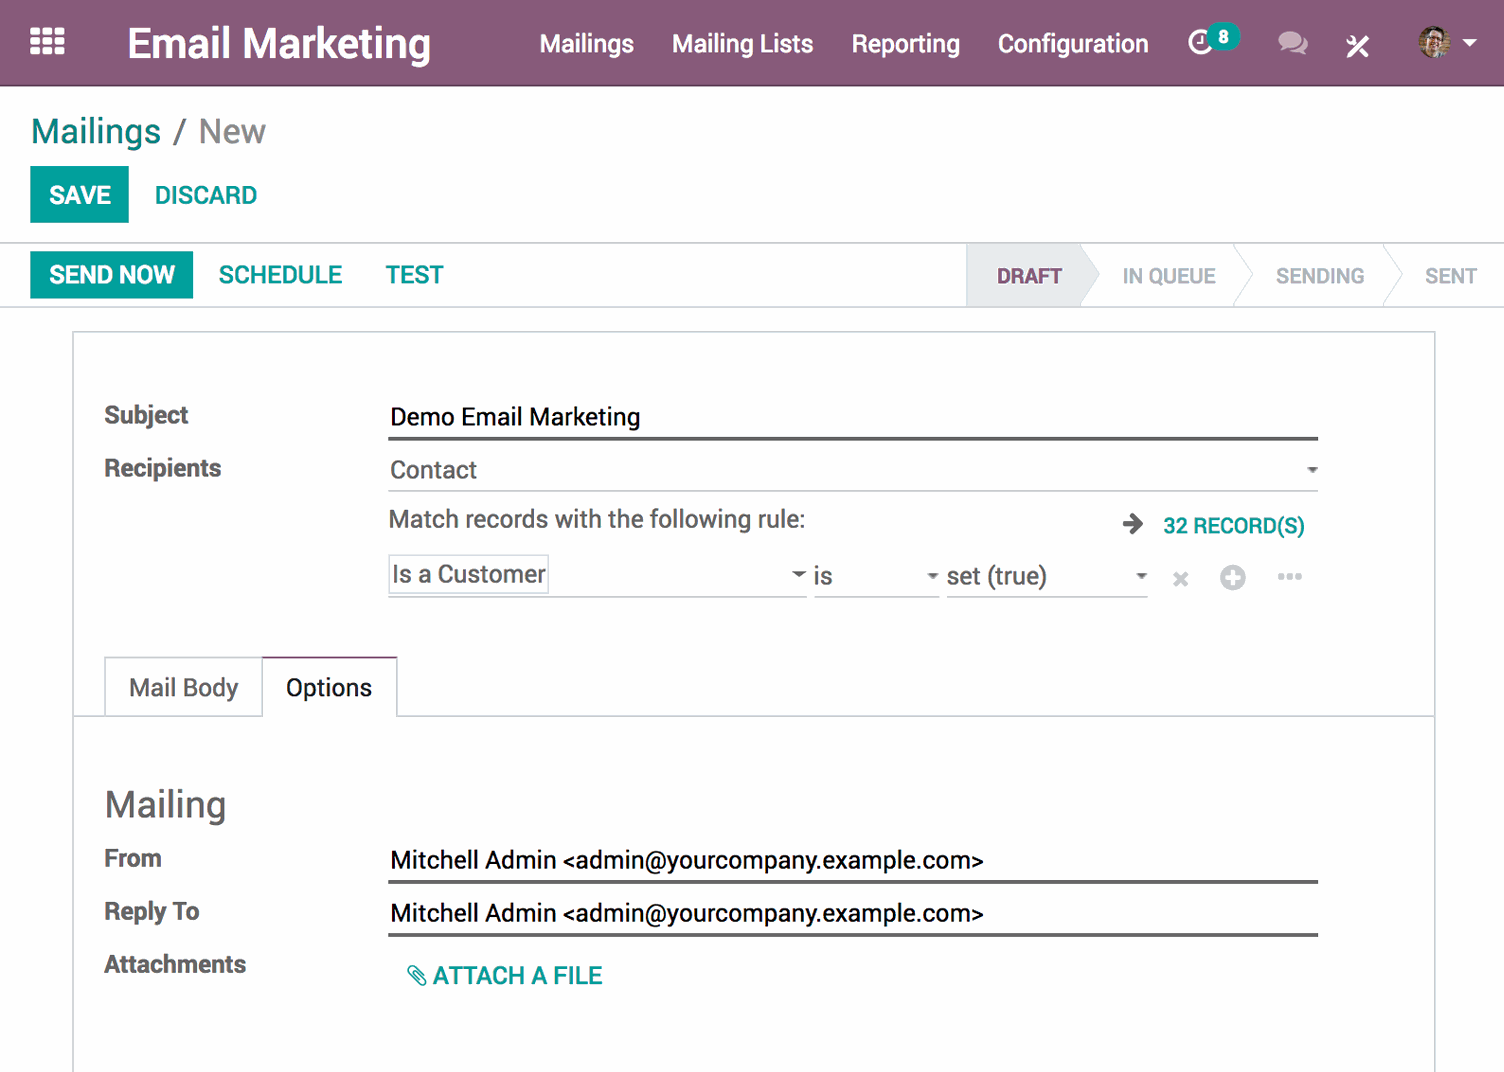The height and width of the screenshot is (1072, 1504).
Task: Open the messaging conversations panel
Action: click(x=1292, y=43)
